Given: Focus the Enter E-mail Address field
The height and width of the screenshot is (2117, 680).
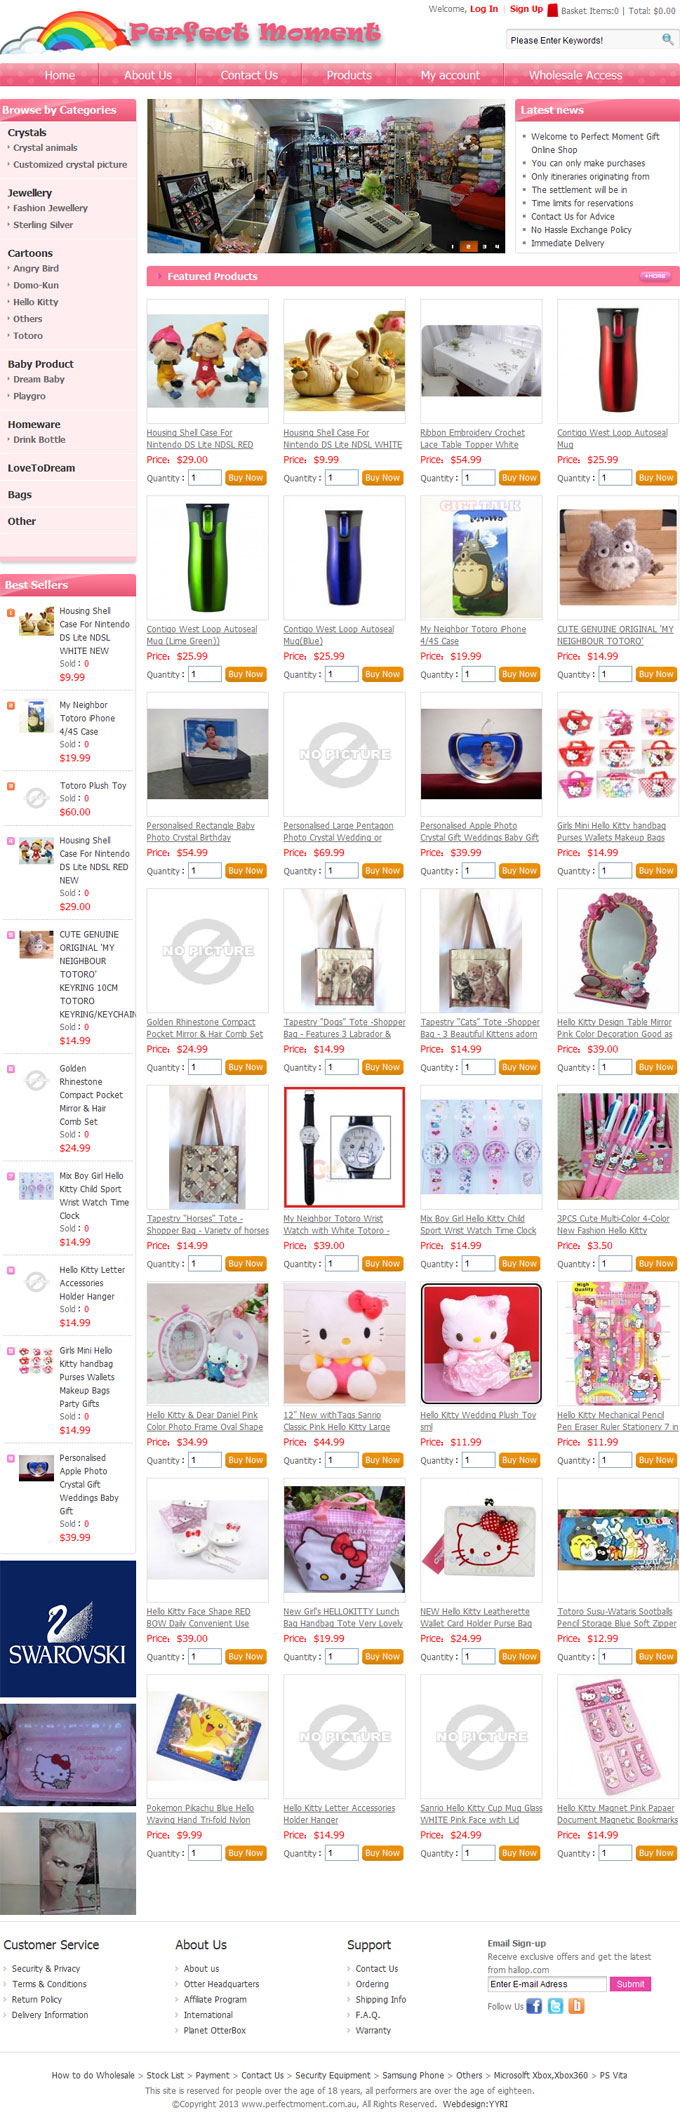Looking at the screenshot, I should [547, 1984].
